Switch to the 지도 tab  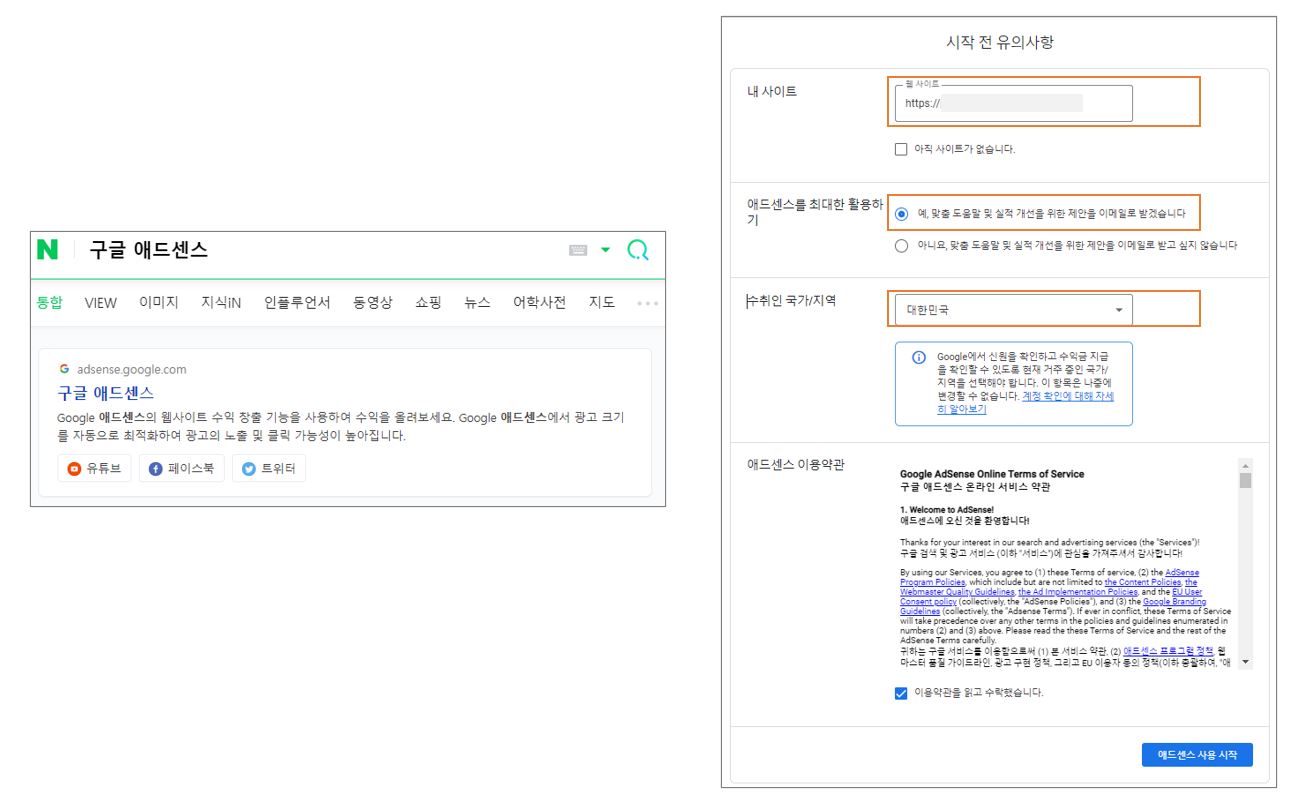[x=602, y=302]
